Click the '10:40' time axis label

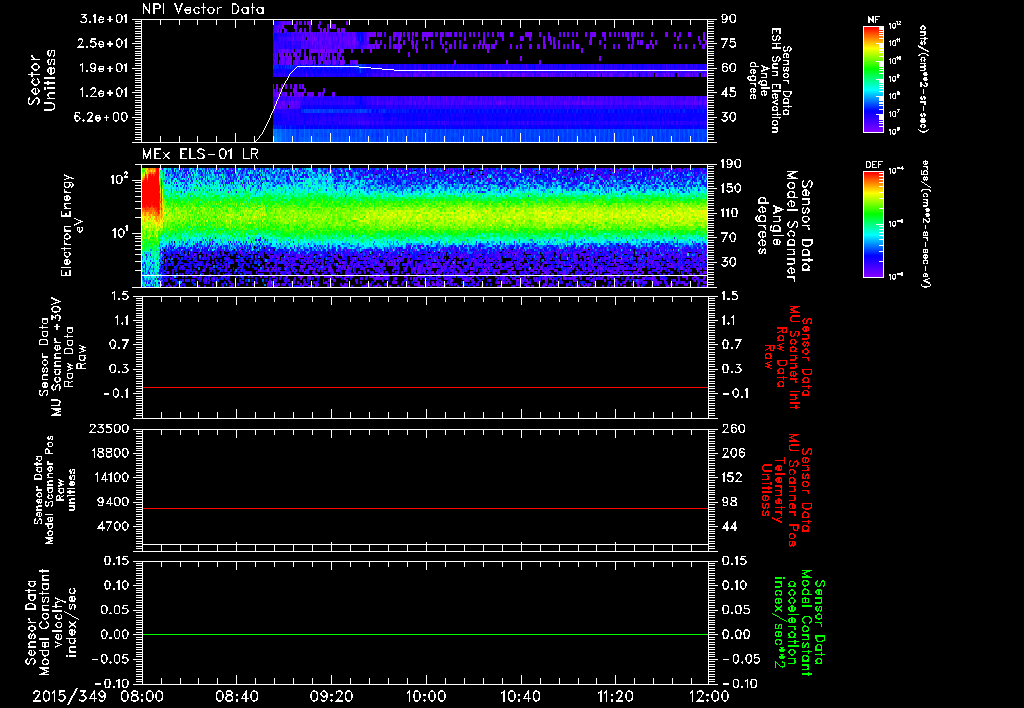point(520,696)
